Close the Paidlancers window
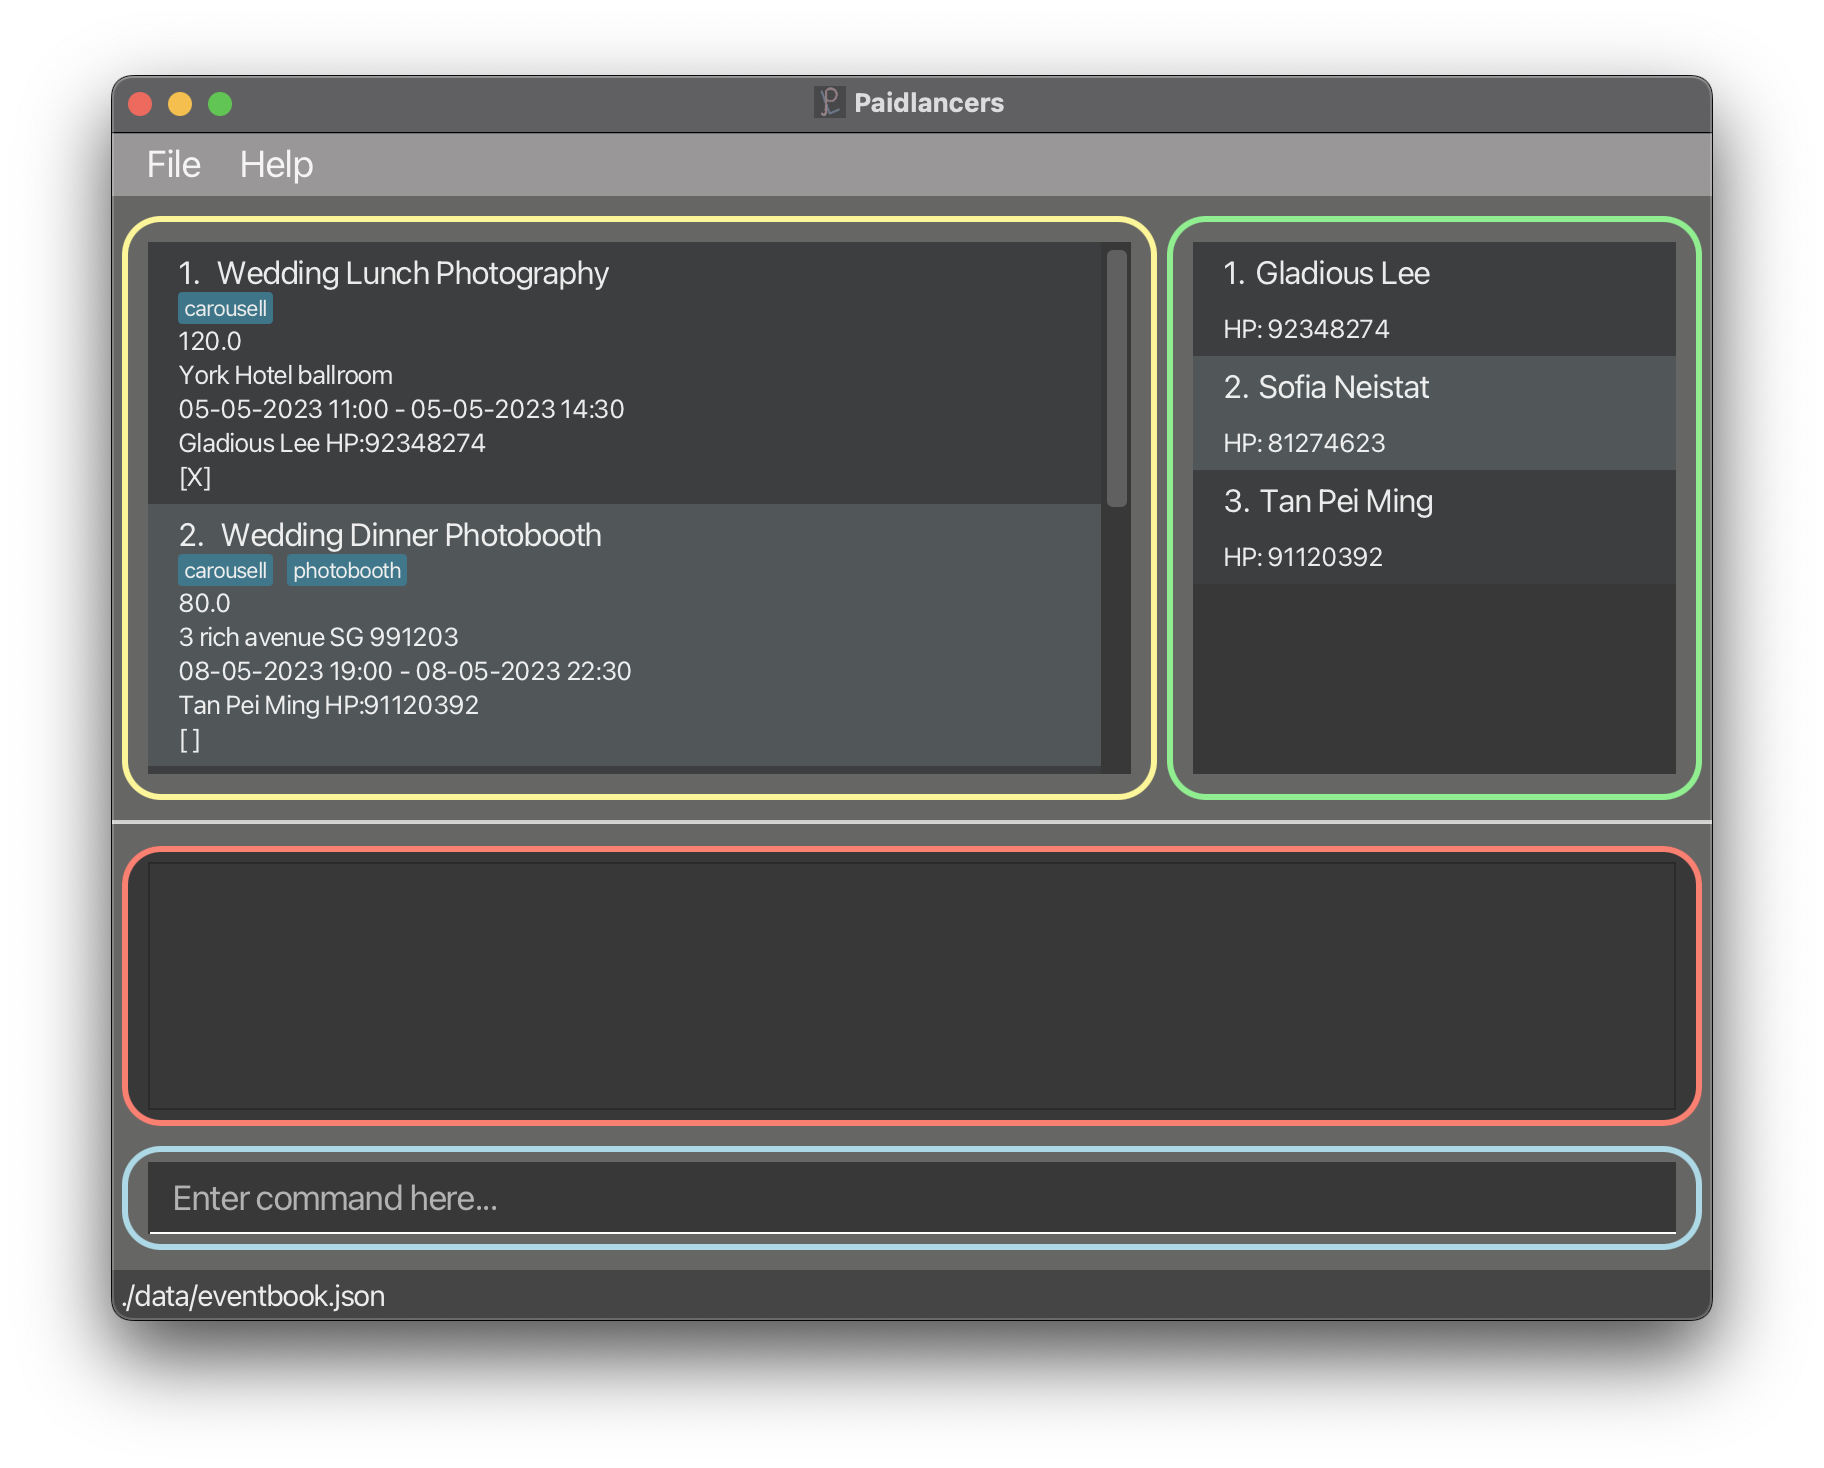The image size is (1824, 1468). click(x=140, y=104)
